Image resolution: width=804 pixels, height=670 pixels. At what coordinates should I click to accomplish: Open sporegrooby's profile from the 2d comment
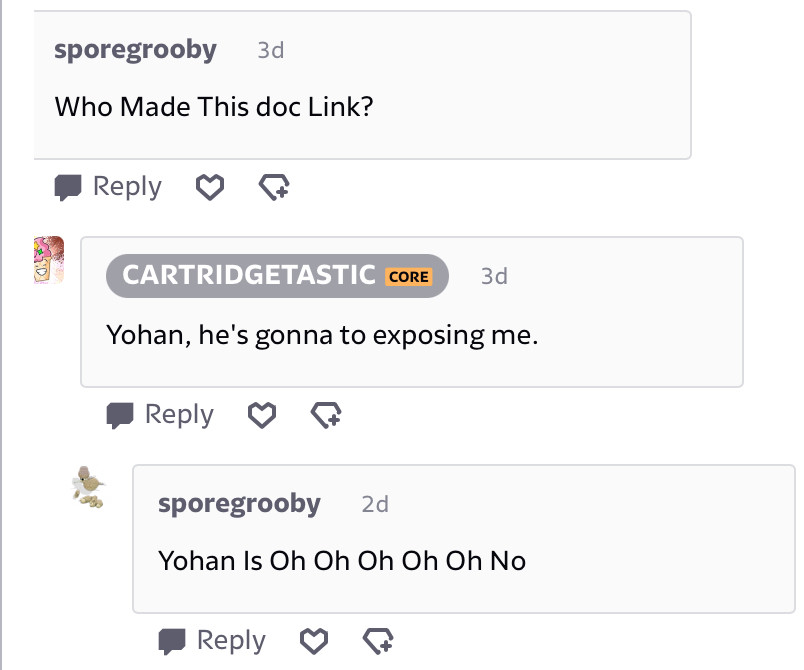click(239, 504)
